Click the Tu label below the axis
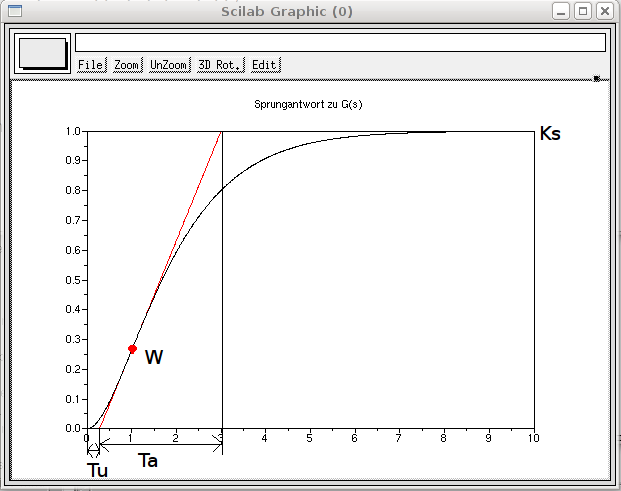Image resolution: width=621 pixels, height=491 pixels. [97, 470]
